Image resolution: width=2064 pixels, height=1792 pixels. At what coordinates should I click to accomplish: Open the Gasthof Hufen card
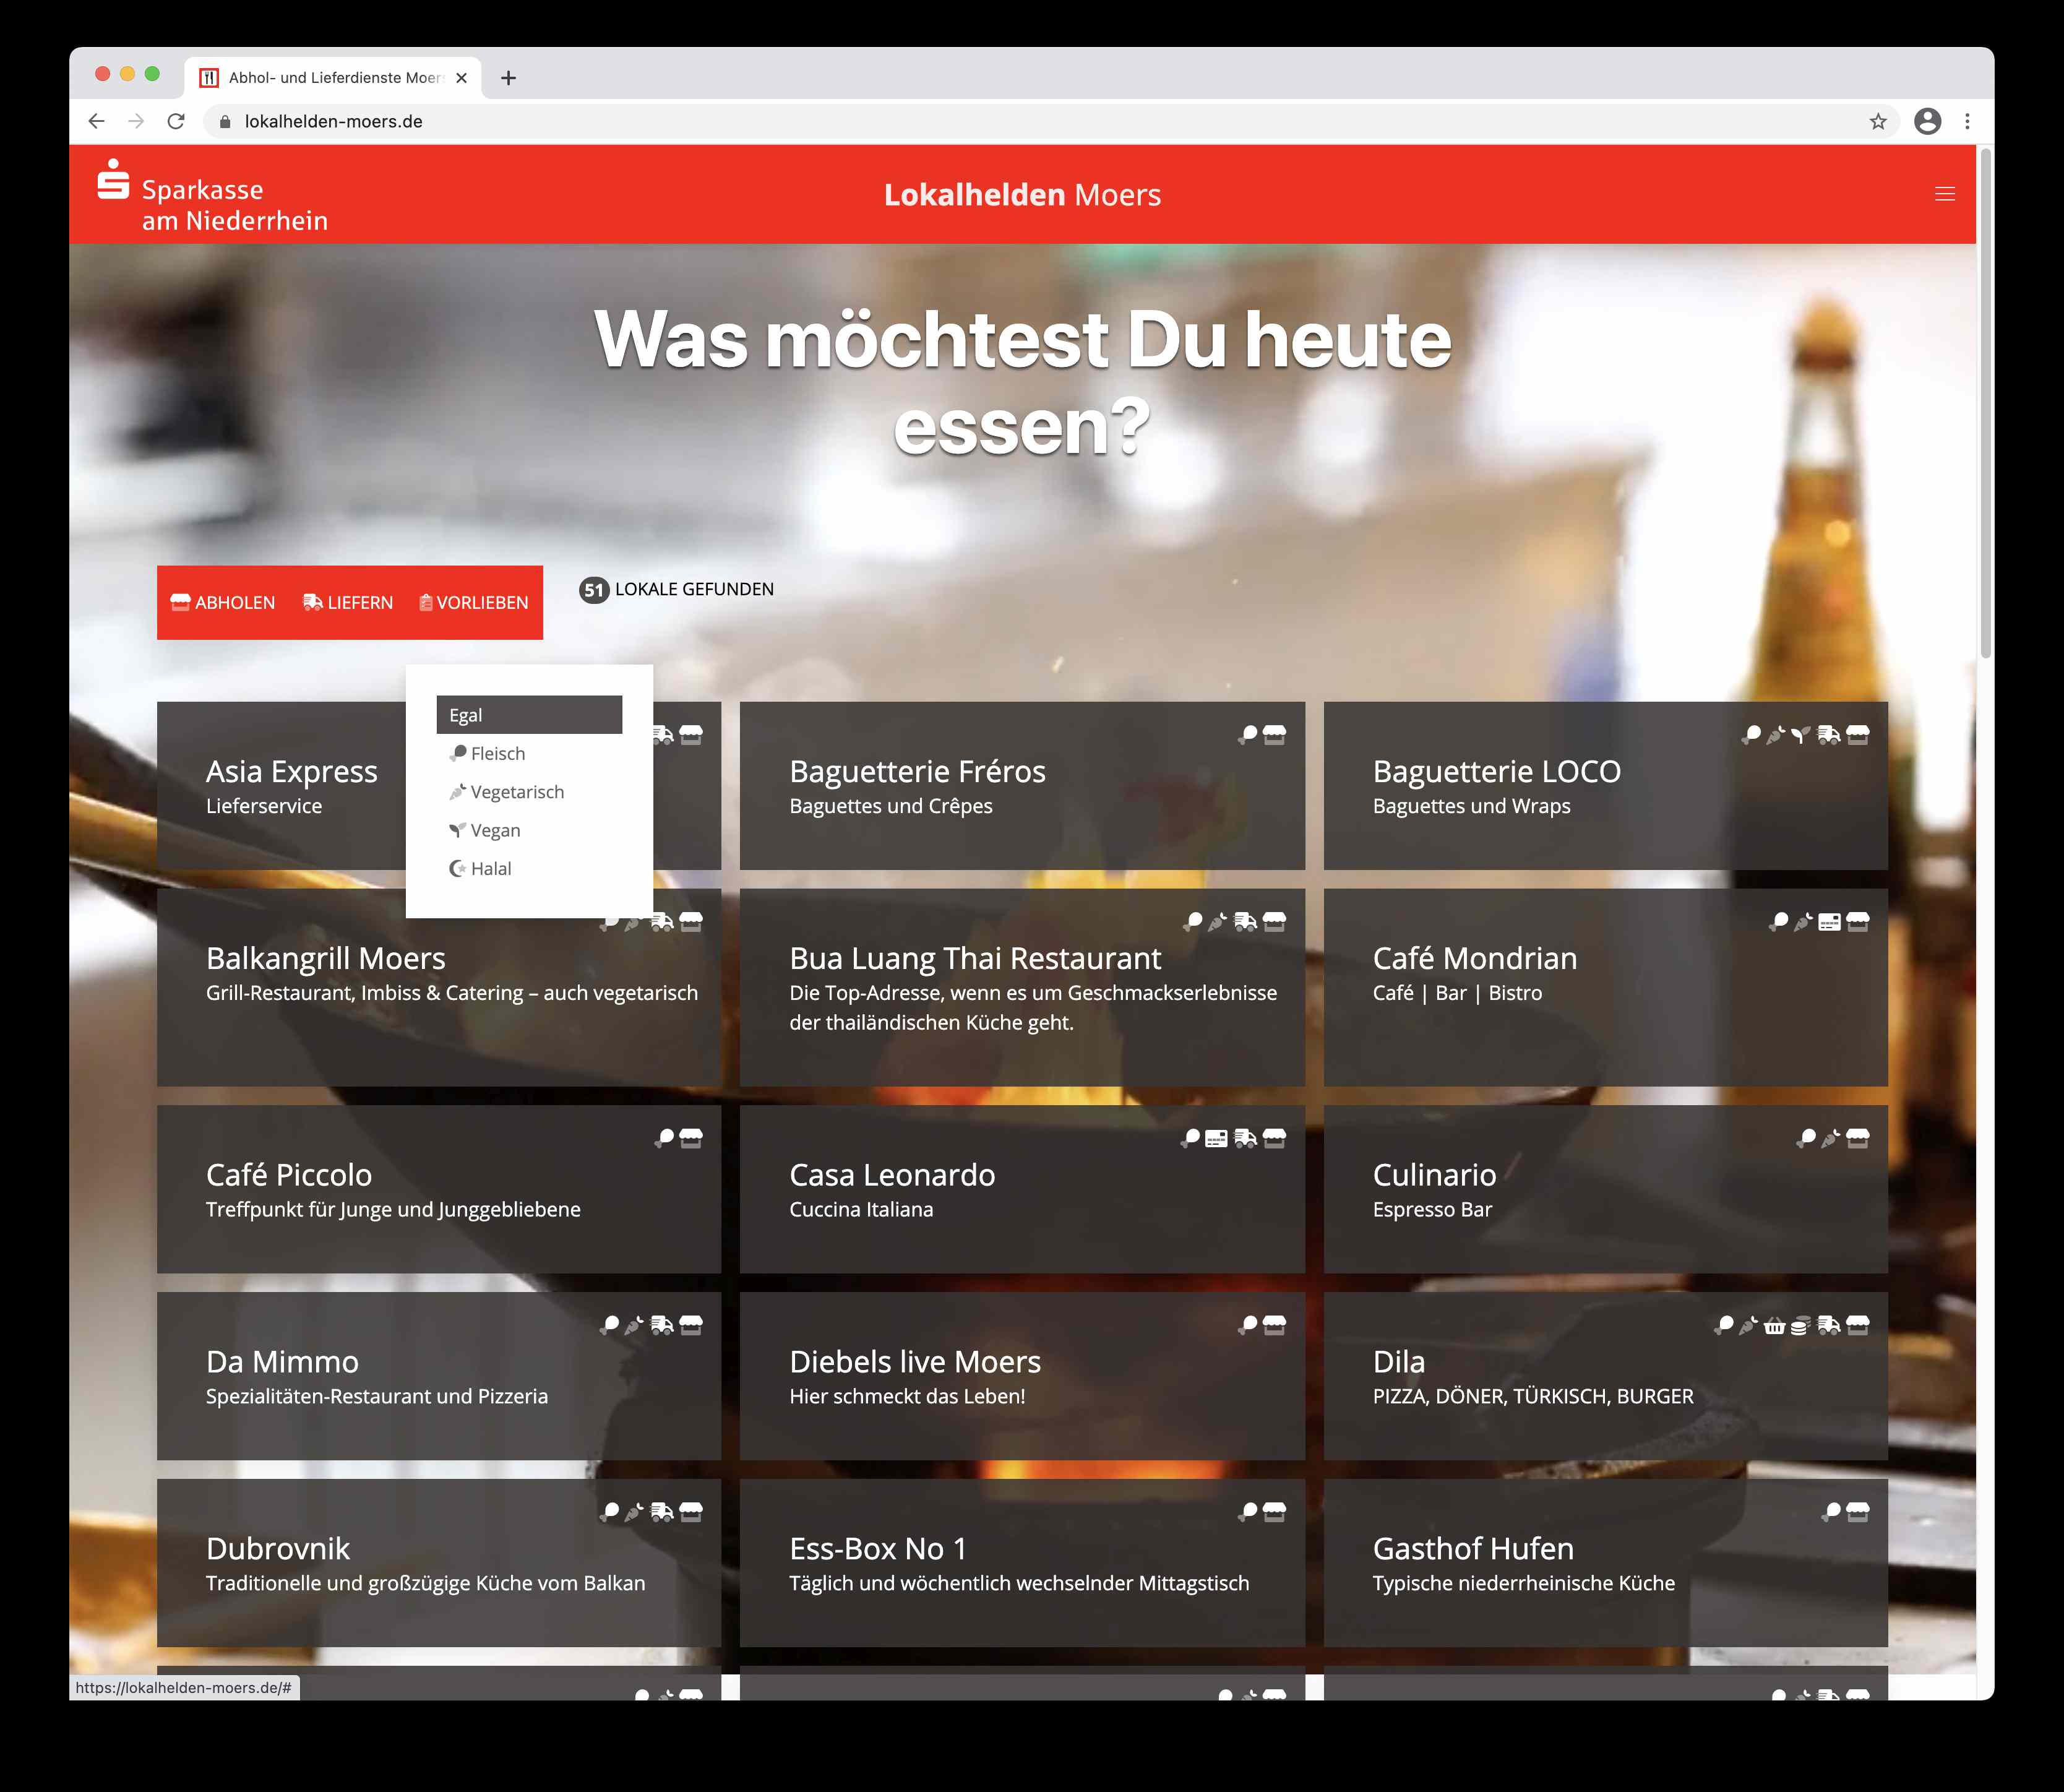coord(1606,1563)
